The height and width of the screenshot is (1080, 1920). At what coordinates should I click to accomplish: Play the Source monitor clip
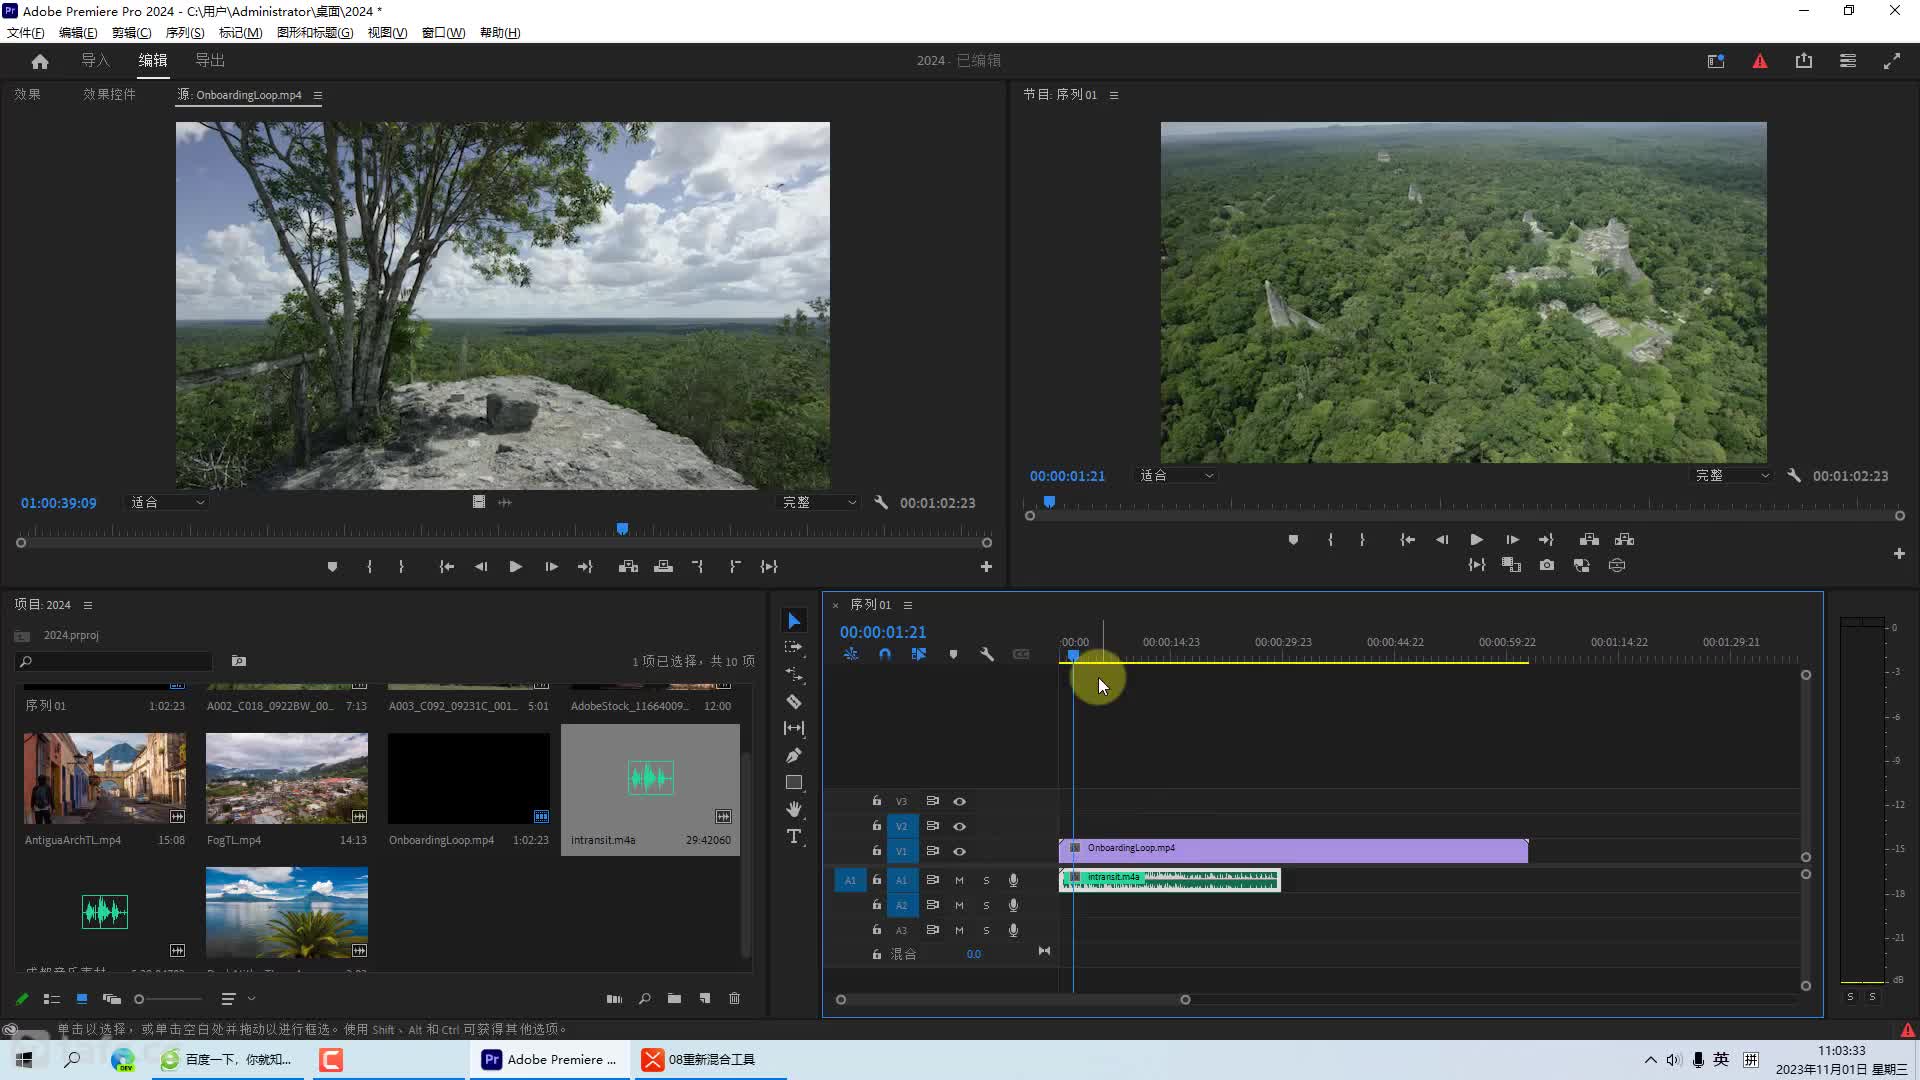516,567
